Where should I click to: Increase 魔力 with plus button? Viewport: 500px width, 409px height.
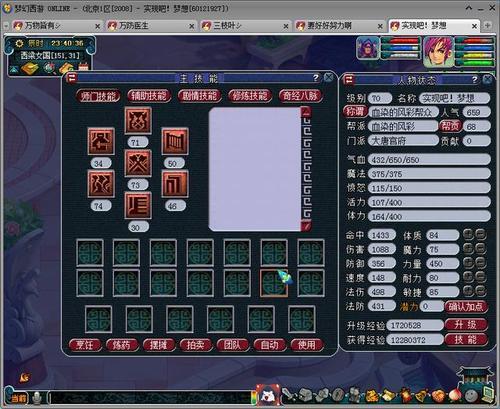point(468,249)
